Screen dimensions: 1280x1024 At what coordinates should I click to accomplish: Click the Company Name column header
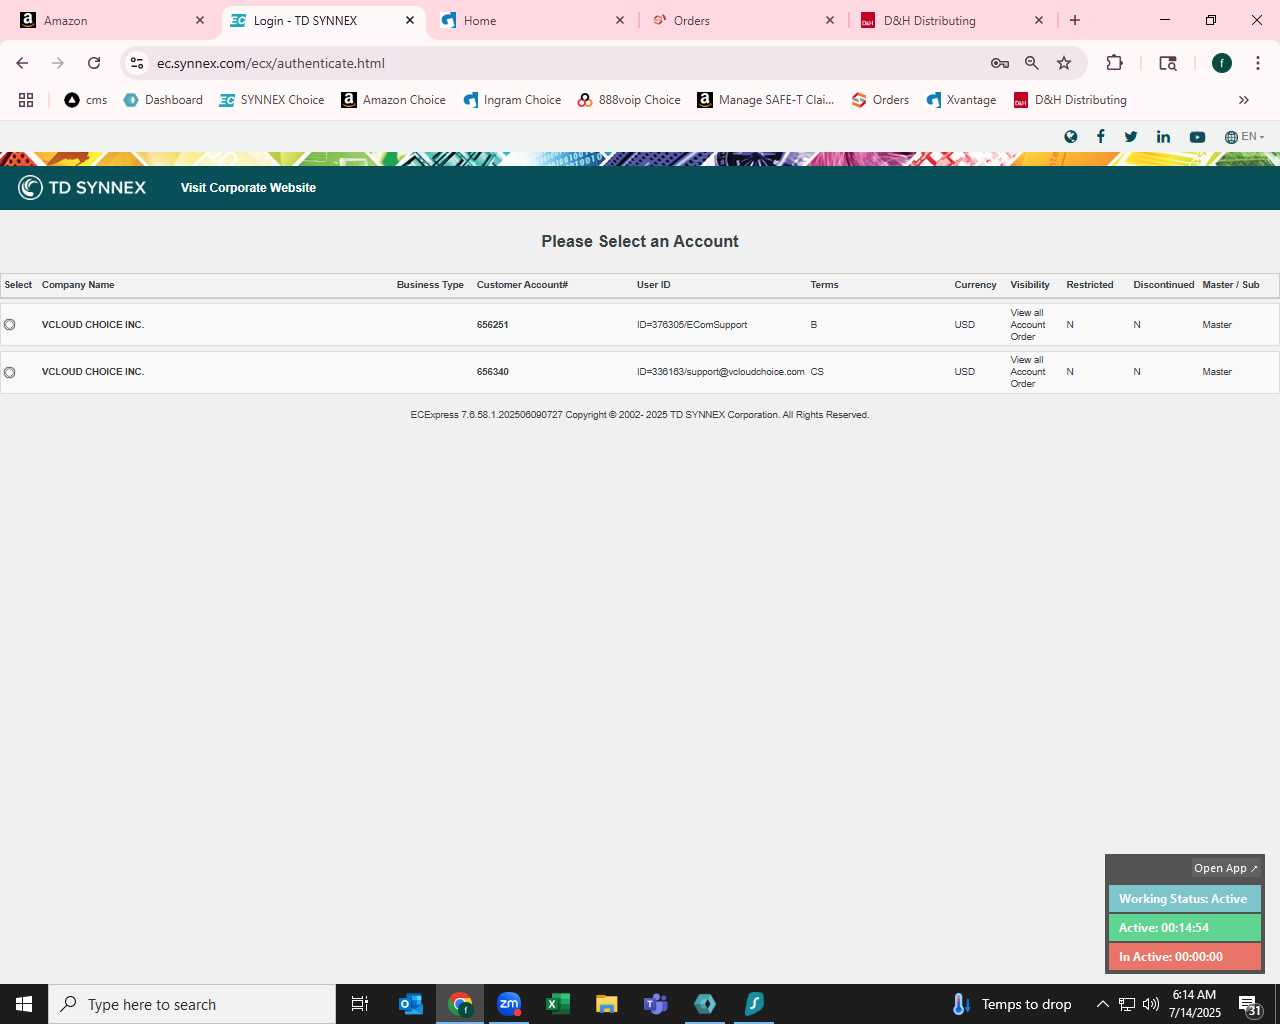[78, 285]
